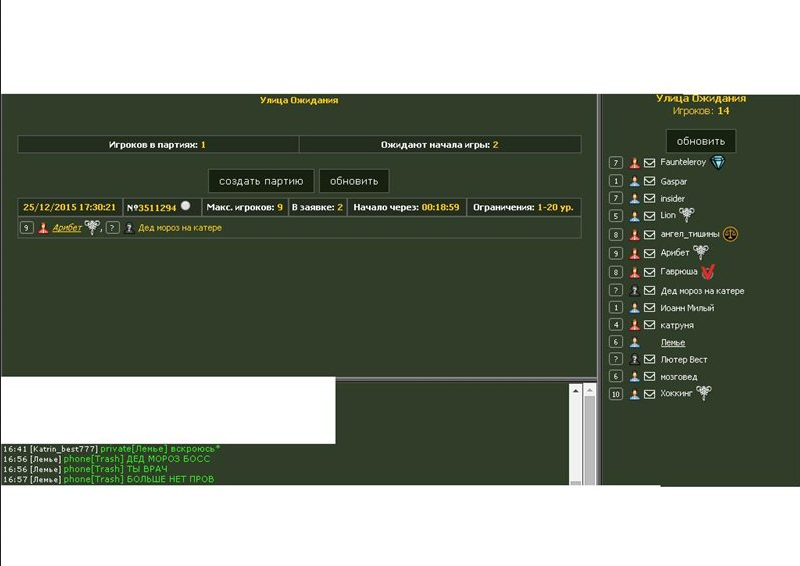Click the level 10 badge for Хоккинг
Screen dimensions: 800x566
[x=616, y=394]
